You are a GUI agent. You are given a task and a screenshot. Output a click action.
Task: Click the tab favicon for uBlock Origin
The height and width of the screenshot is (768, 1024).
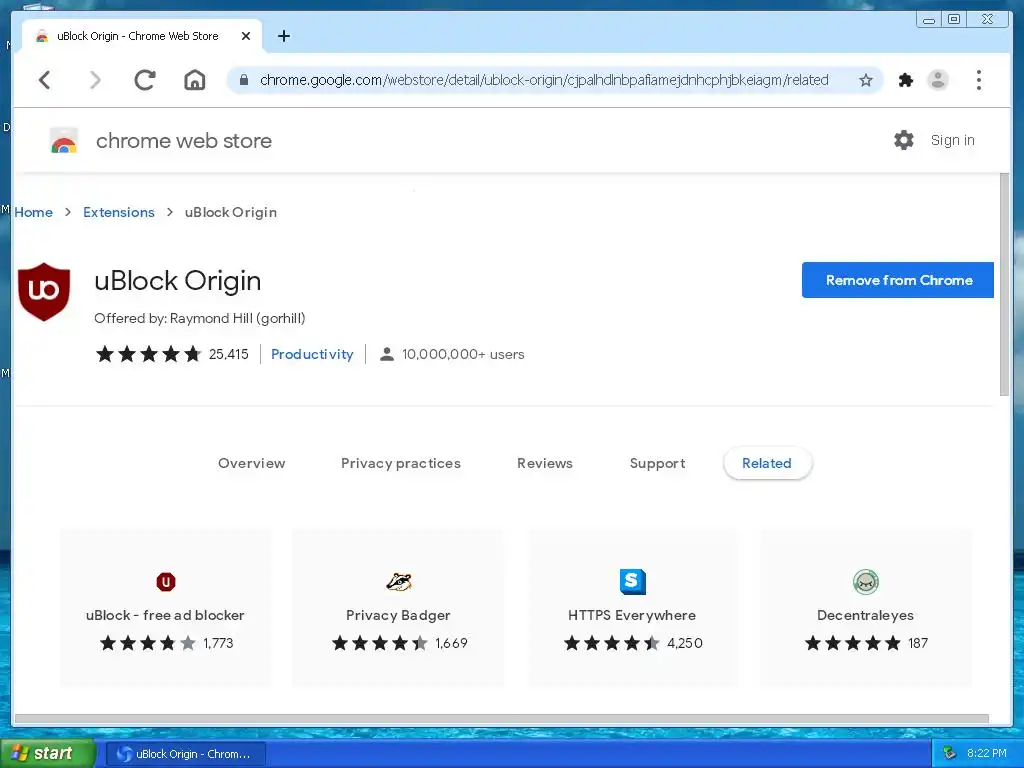(x=42, y=36)
